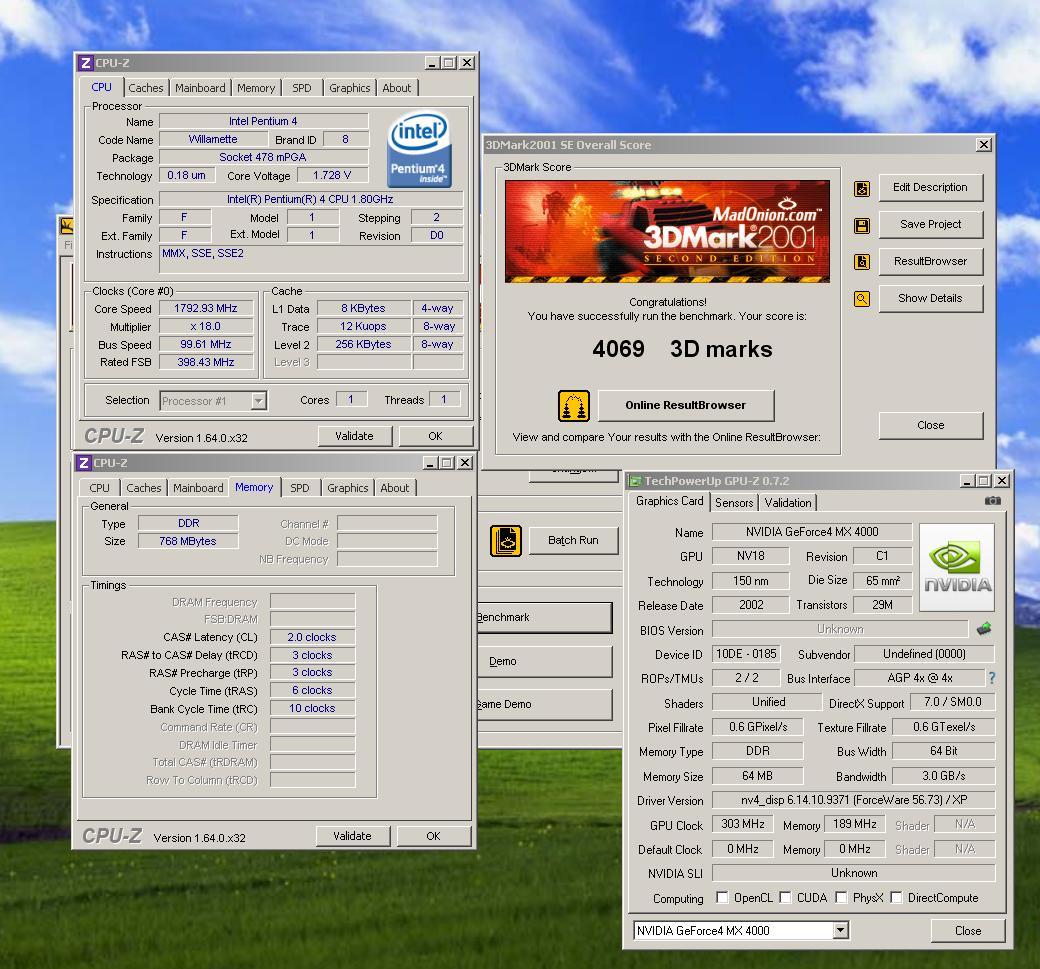Click the CAS# Latency 2.0 clocks value
This screenshot has width=1040, height=969.
click(312, 637)
